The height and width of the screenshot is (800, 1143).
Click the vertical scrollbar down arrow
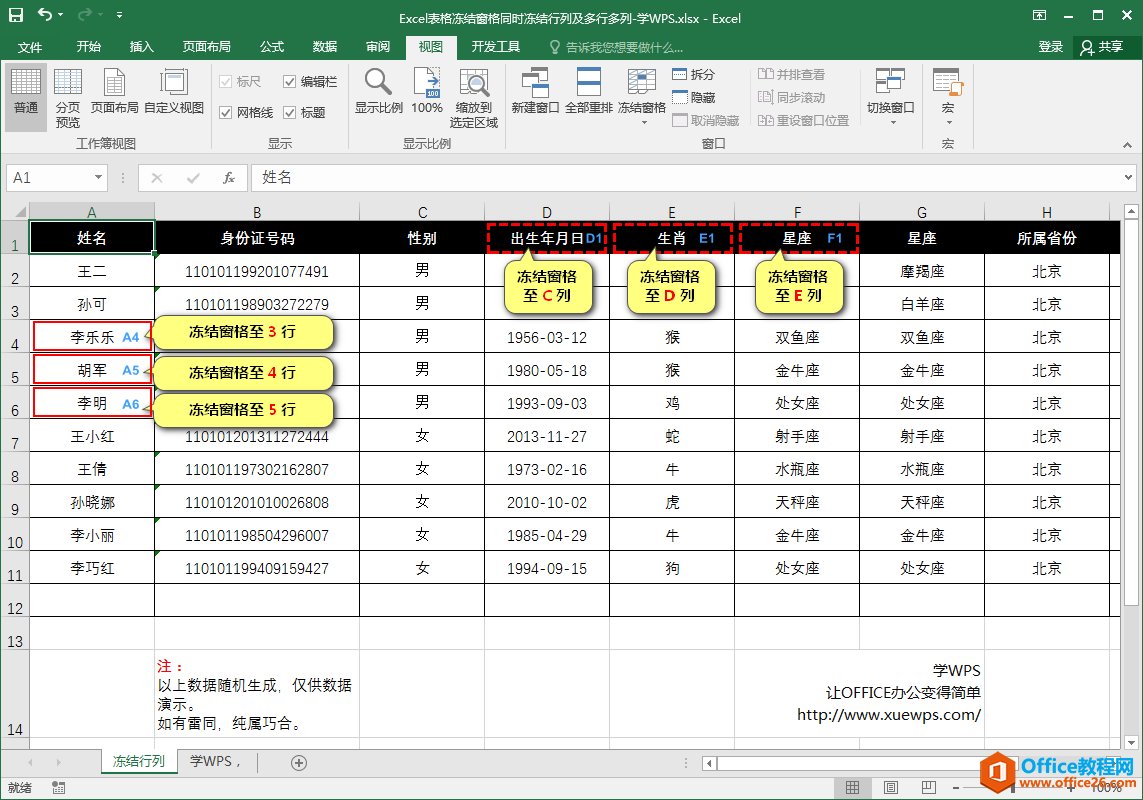click(1131, 742)
